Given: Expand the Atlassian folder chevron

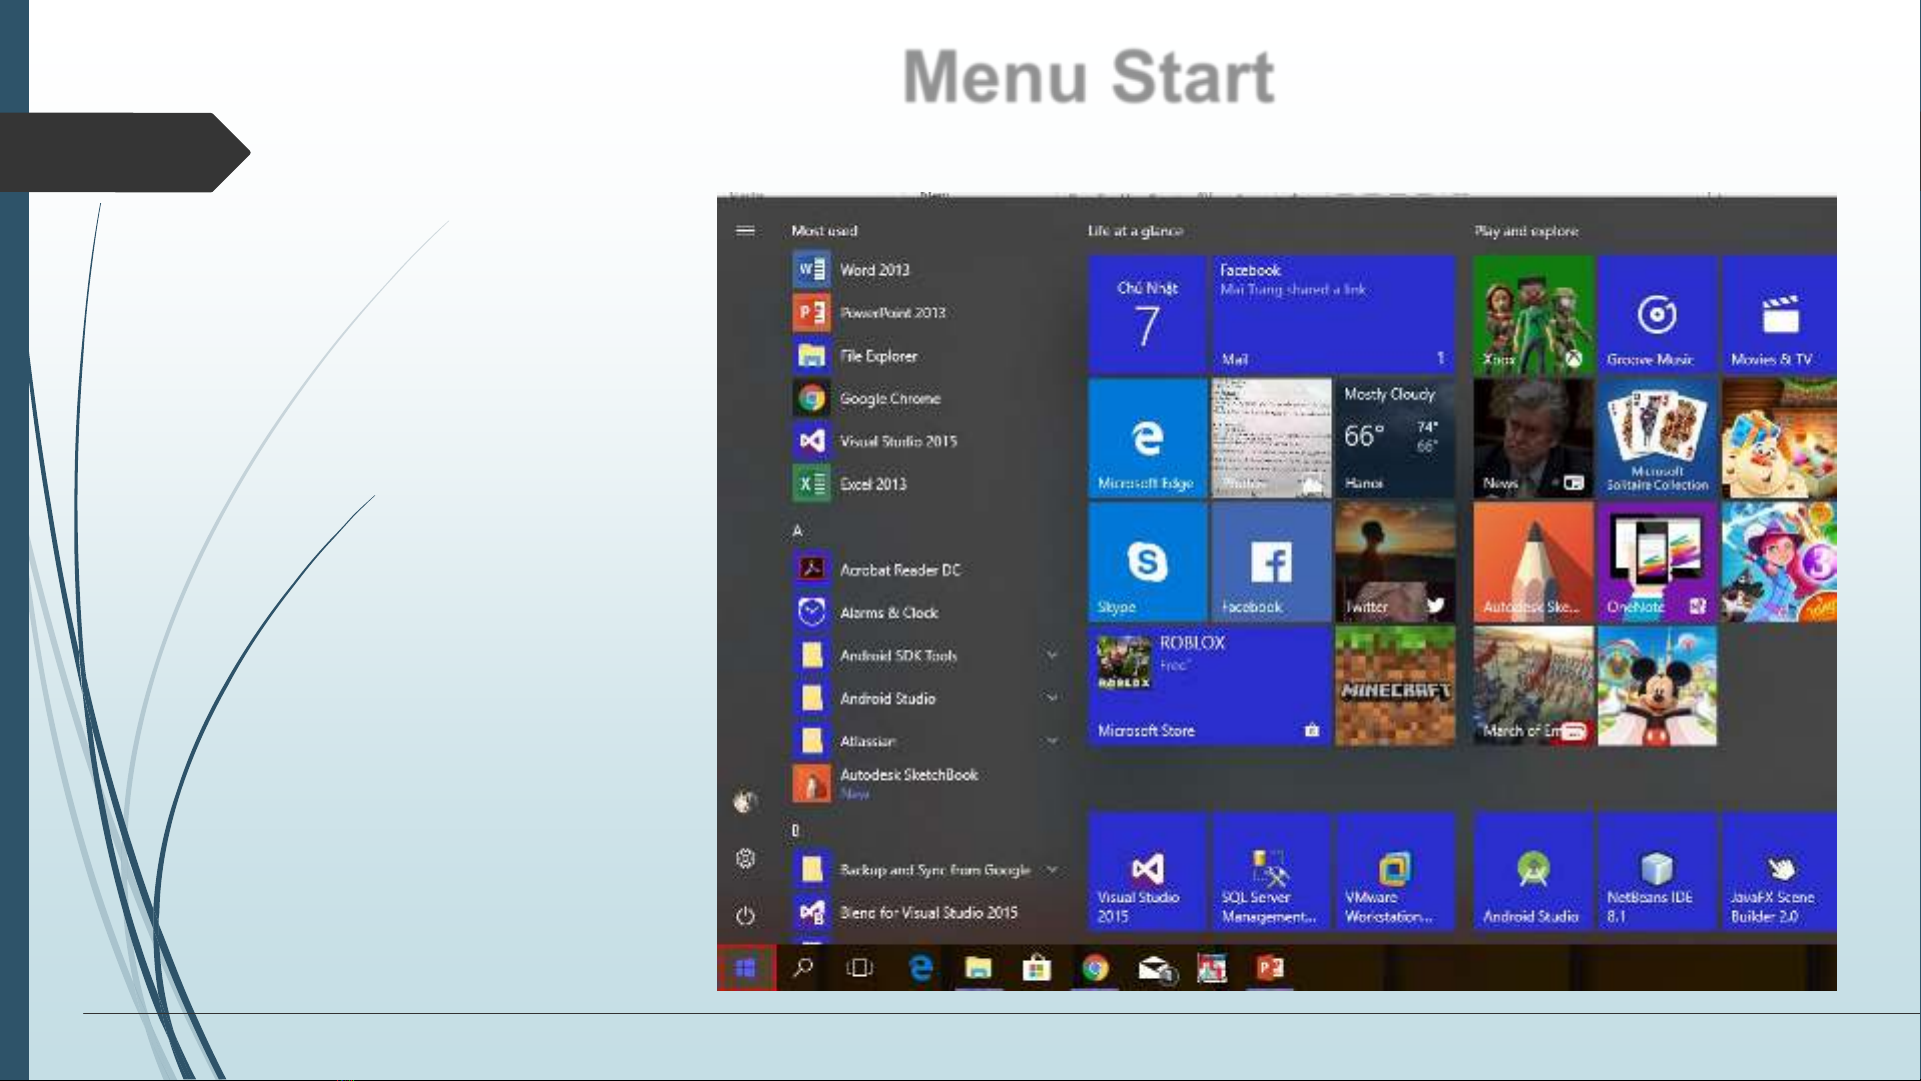Looking at the screenshot, I should (x=1052, y=741).
